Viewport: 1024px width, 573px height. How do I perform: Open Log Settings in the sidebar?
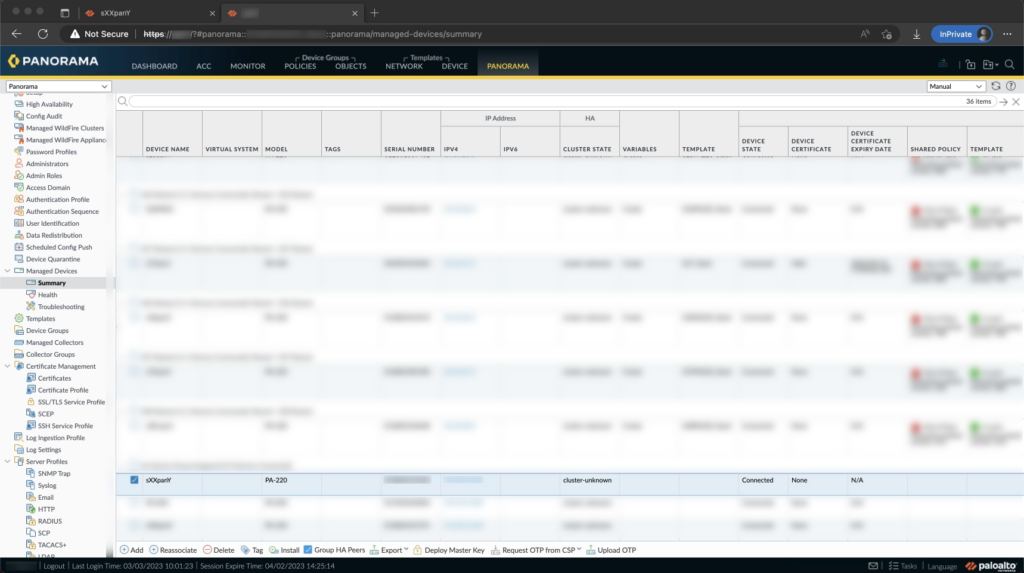click(43, 450)
